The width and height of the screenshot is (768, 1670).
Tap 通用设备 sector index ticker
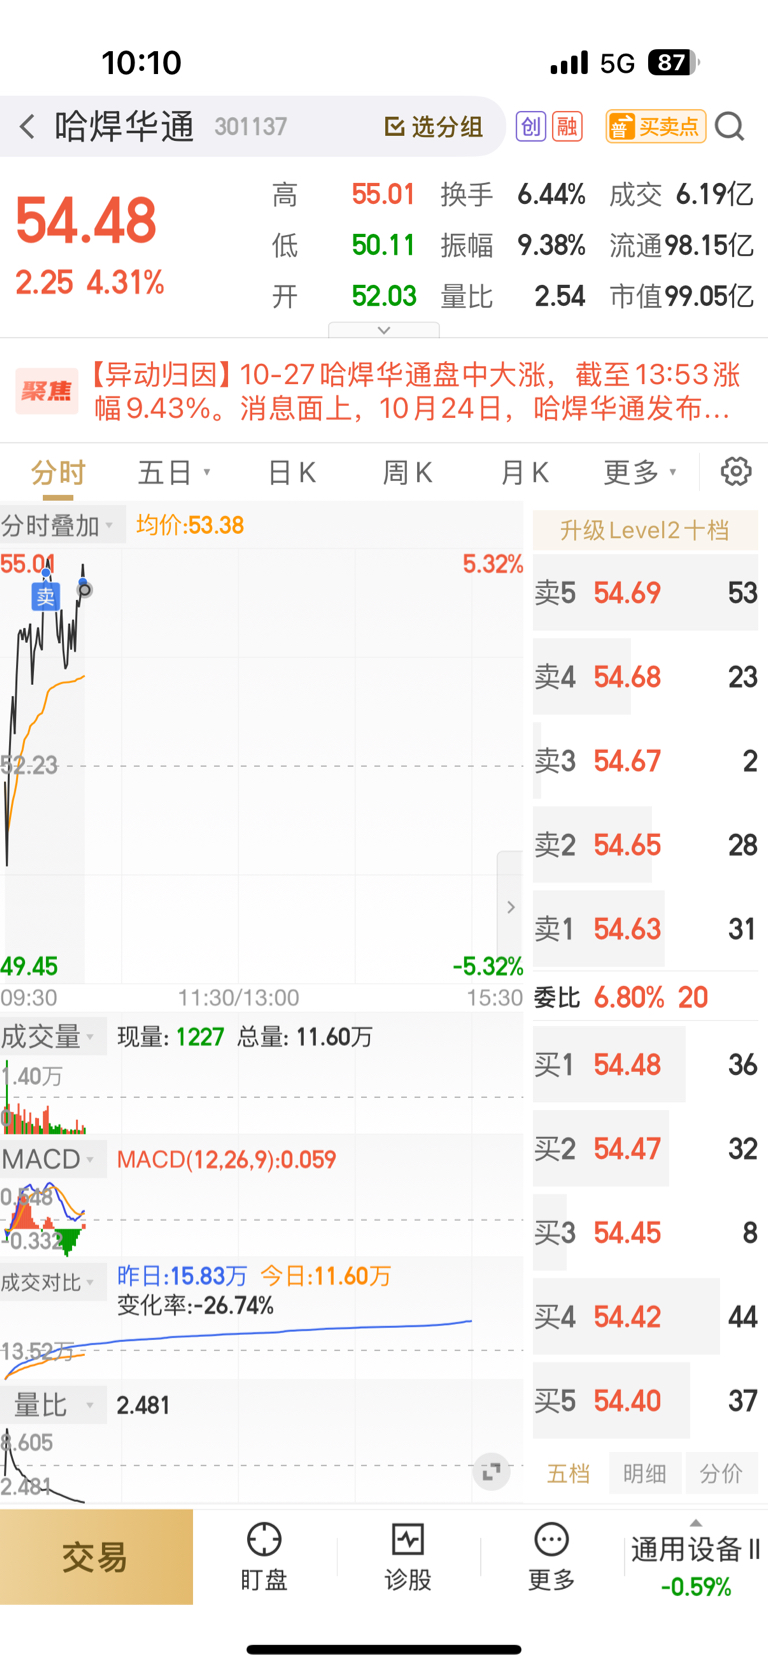click(695, 1566)
